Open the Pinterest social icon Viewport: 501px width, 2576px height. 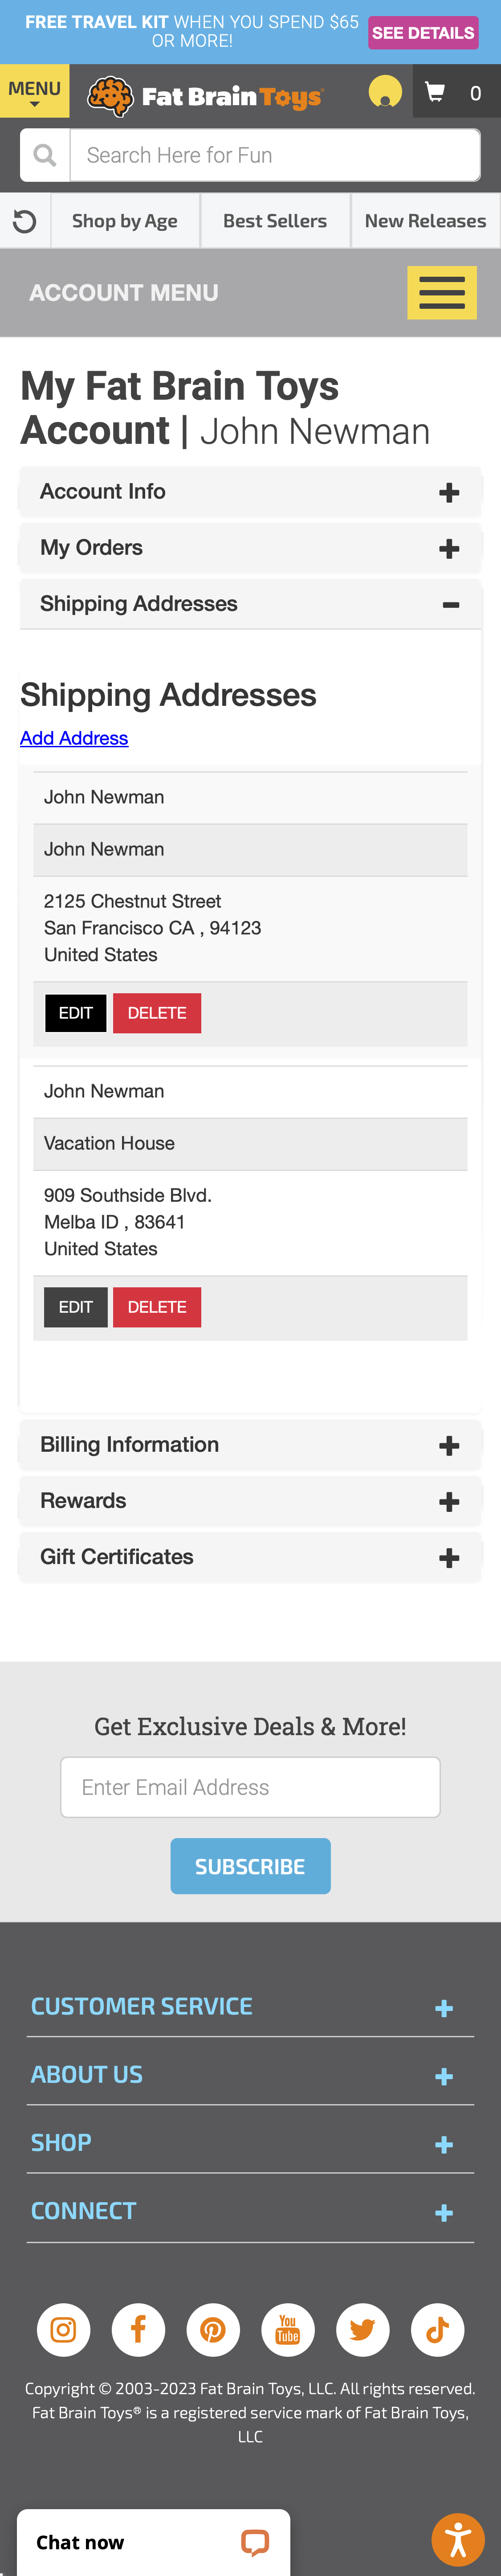[213, 2329]
